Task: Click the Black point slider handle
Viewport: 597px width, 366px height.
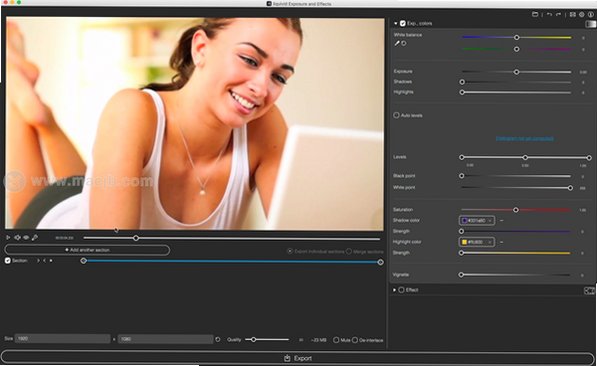Action: point(462,176)
